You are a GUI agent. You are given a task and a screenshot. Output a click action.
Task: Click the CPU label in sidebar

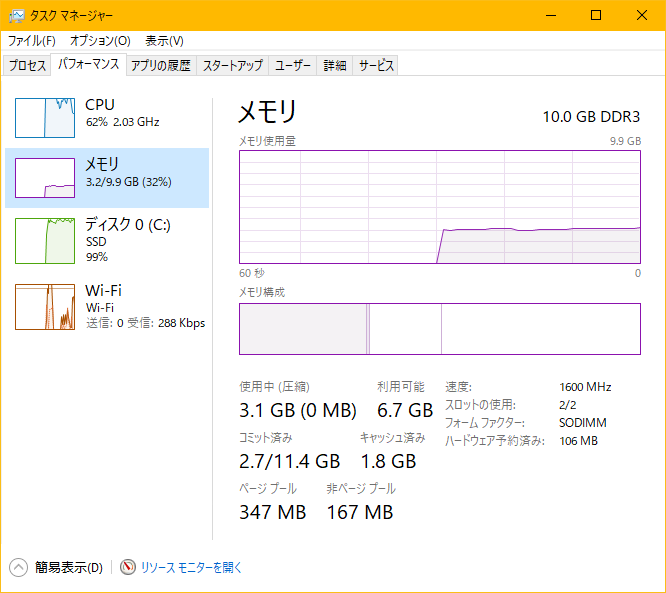coord(100,105)
